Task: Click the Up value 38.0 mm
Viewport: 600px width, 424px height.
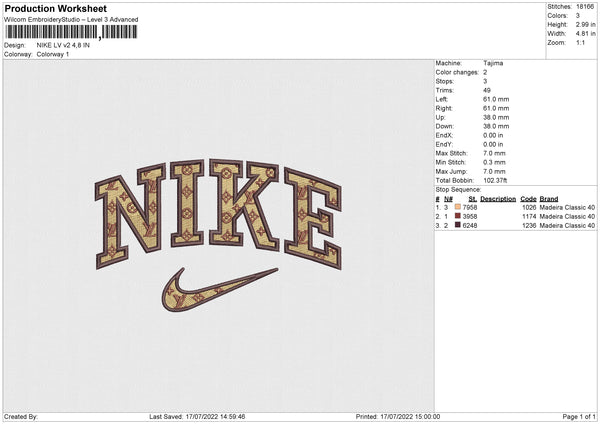Action: 496,117
